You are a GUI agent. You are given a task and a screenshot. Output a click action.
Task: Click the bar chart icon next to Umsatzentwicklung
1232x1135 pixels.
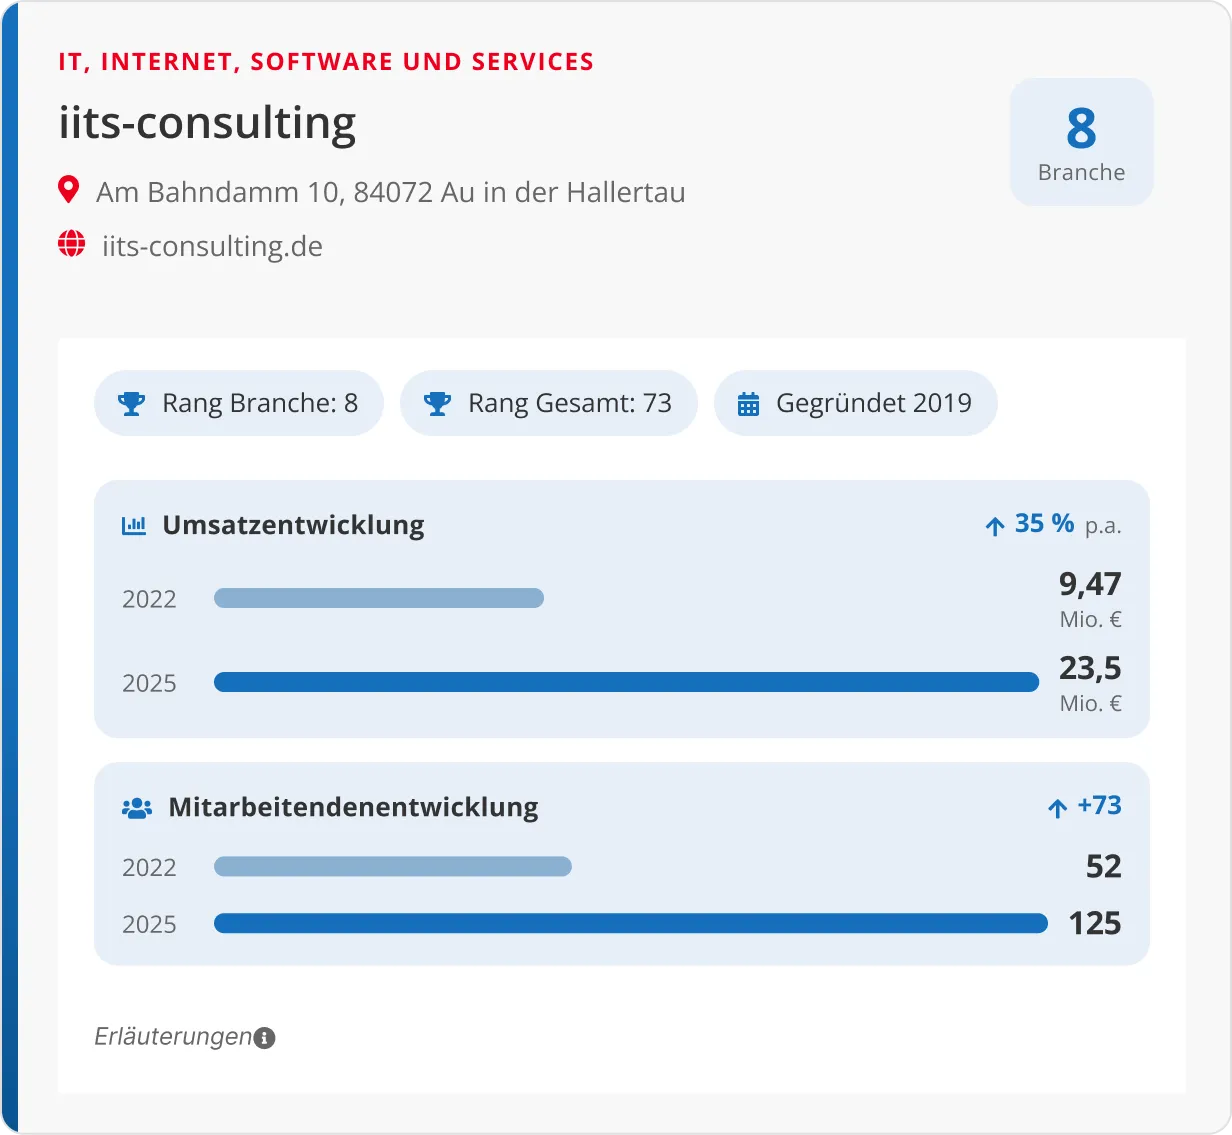pos(134,525)
